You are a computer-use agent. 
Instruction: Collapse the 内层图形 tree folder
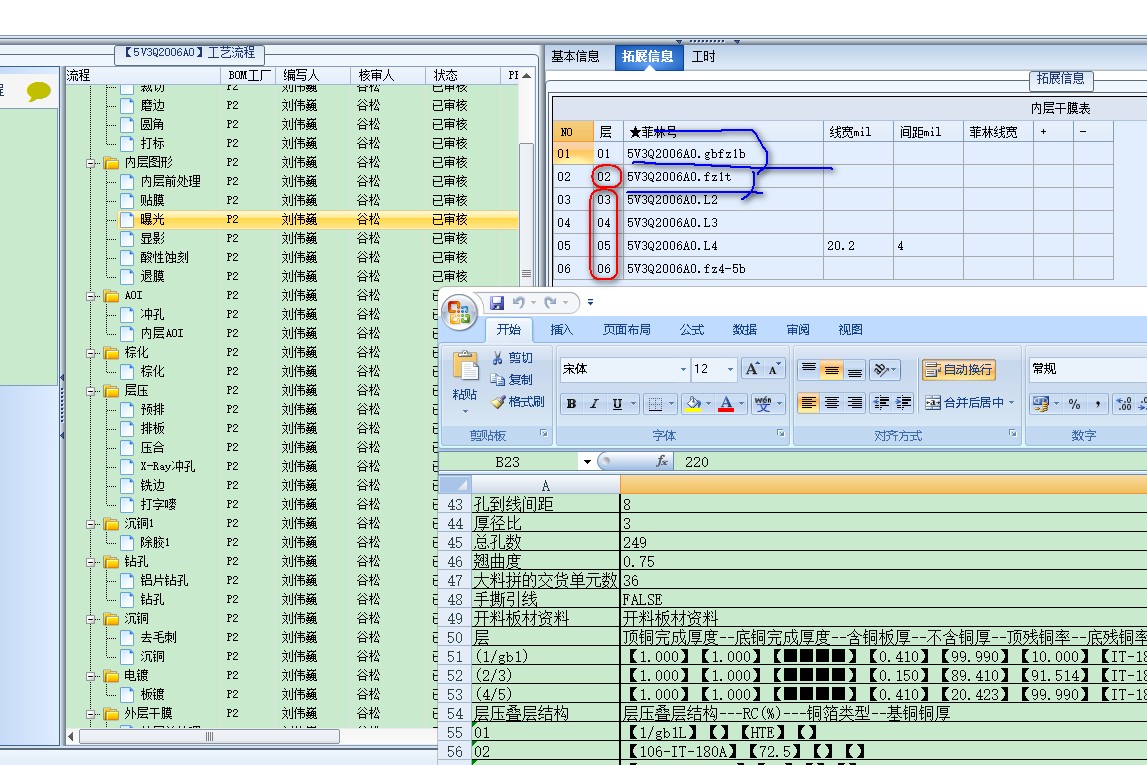tap(91, 162)
